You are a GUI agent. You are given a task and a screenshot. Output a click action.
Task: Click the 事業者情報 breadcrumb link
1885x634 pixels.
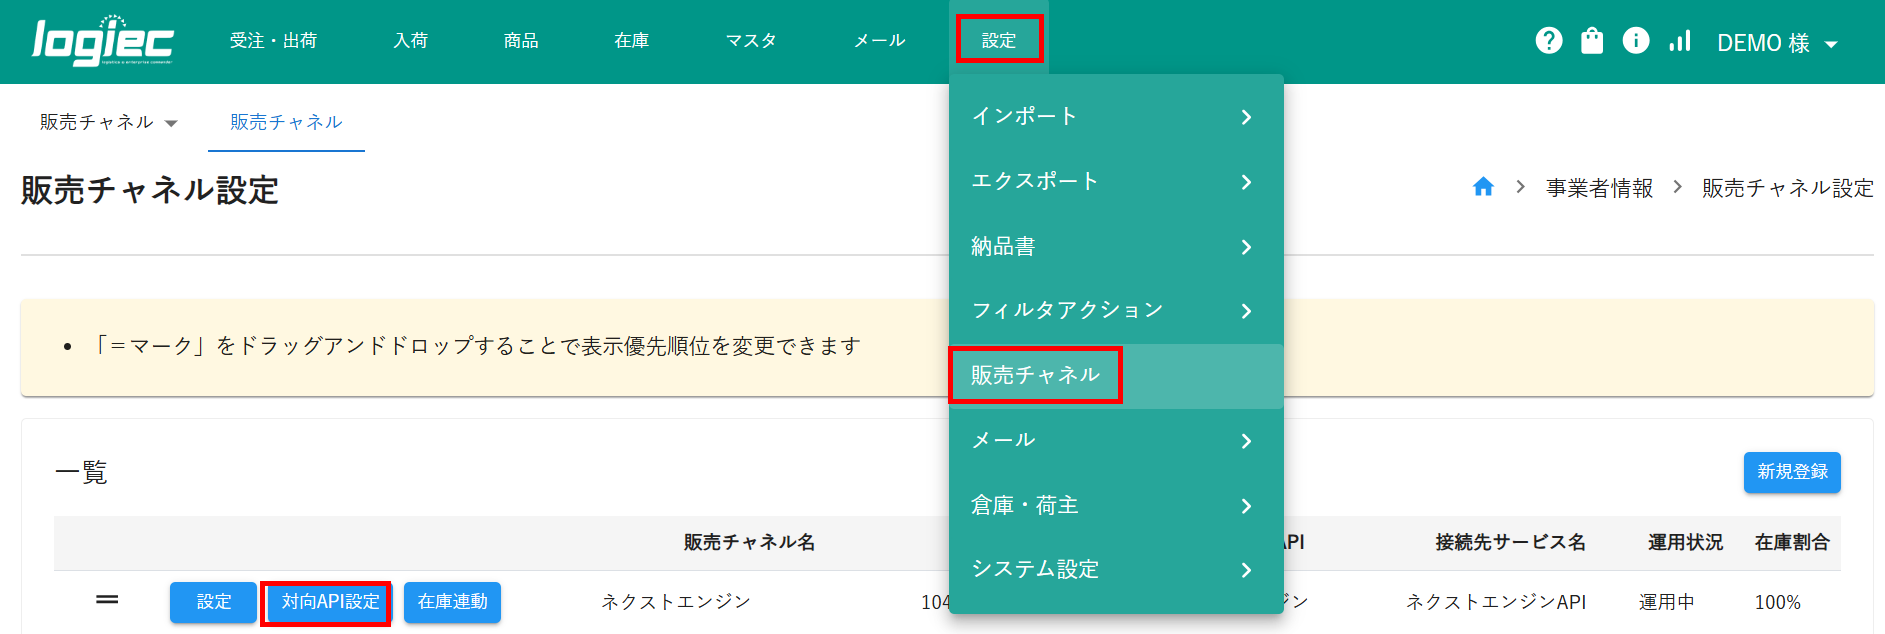(x=1599, y=188)
